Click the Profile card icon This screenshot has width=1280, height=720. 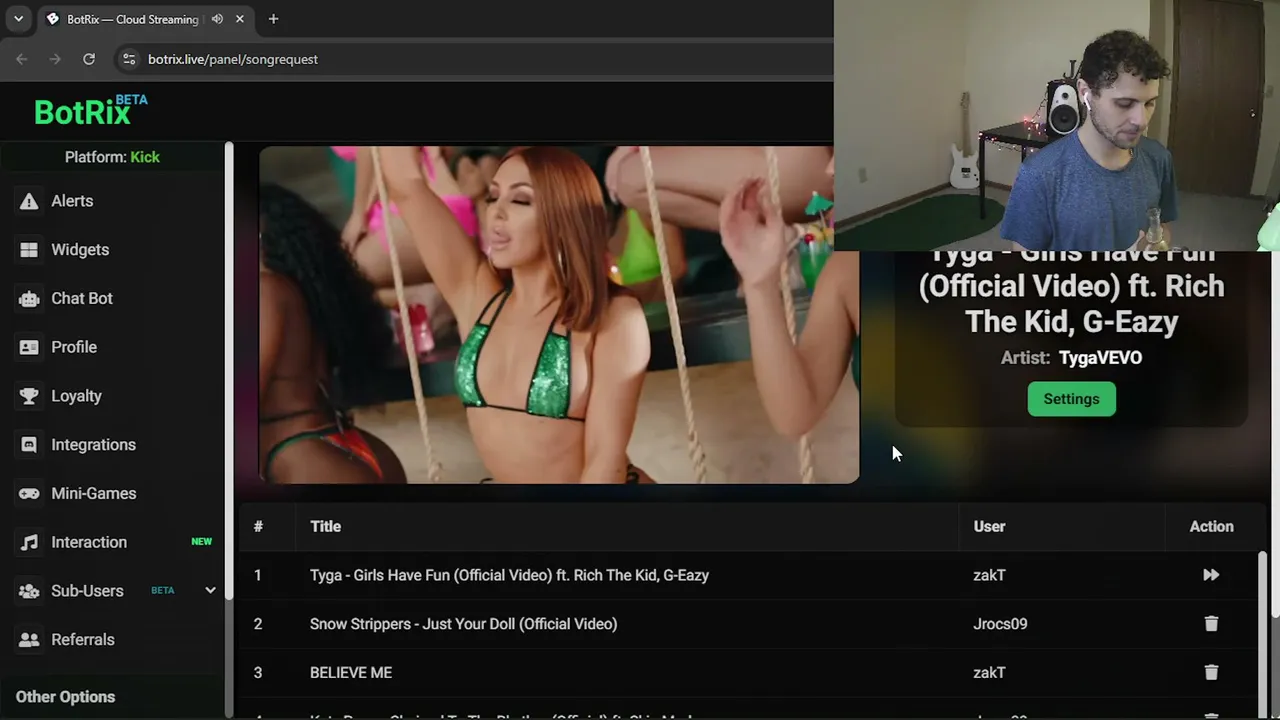[x=29, y=347]
